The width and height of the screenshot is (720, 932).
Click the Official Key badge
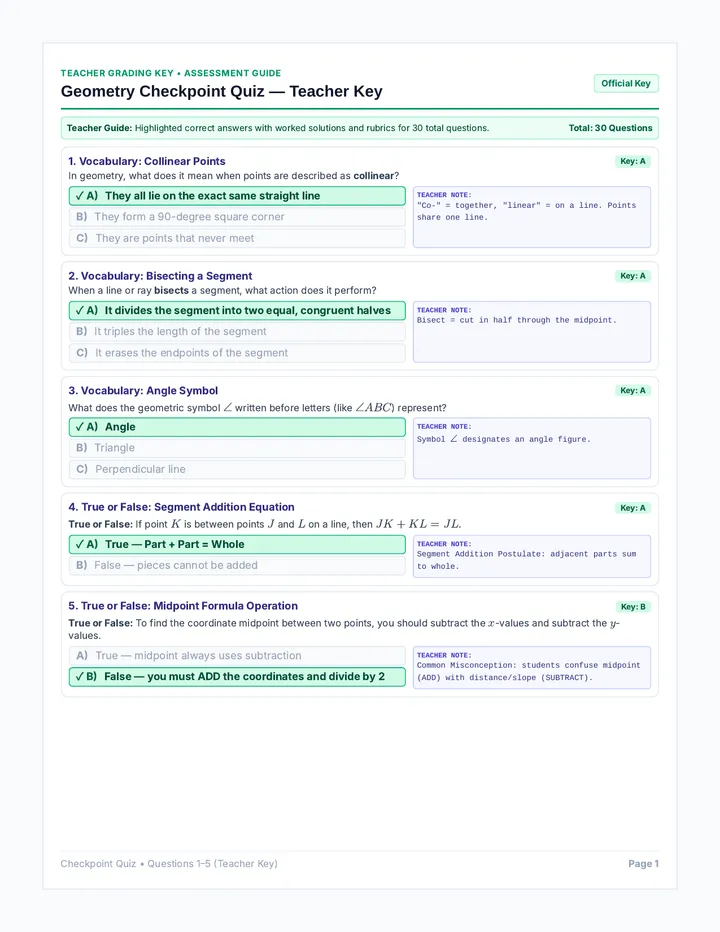click(x=626, y=83)
